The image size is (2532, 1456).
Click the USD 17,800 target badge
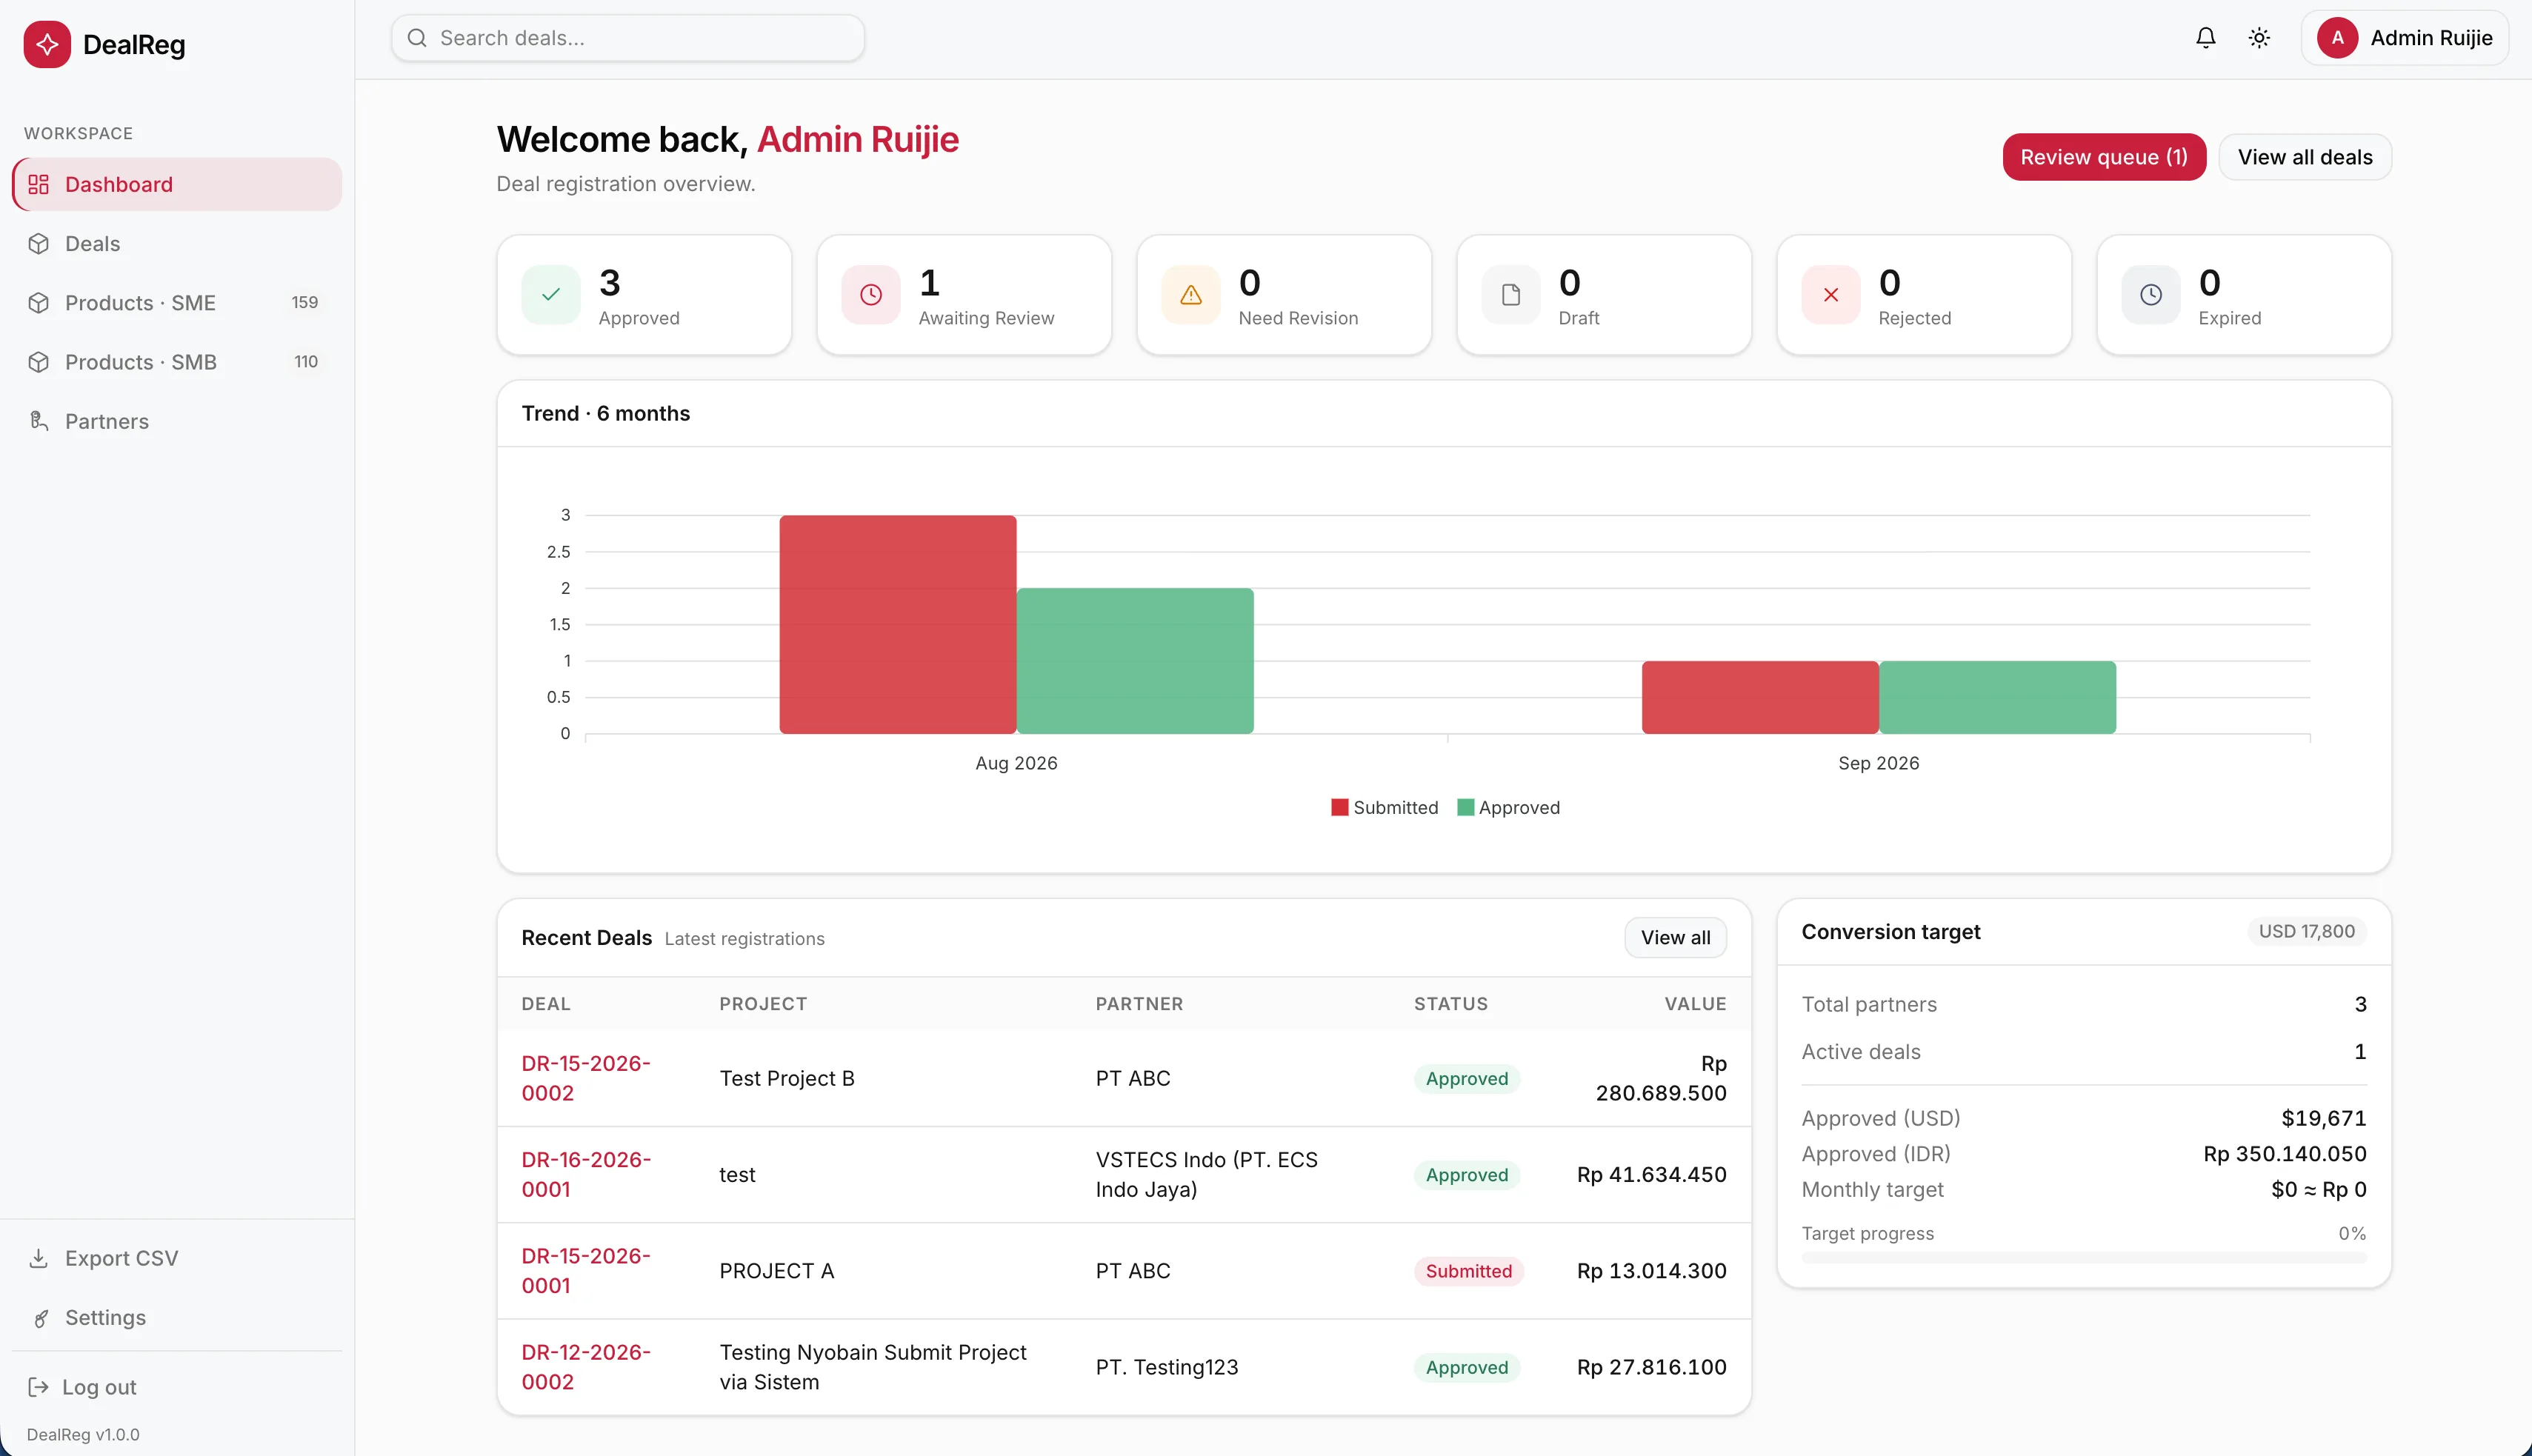pyautogui.click(x=2306, y=931)
